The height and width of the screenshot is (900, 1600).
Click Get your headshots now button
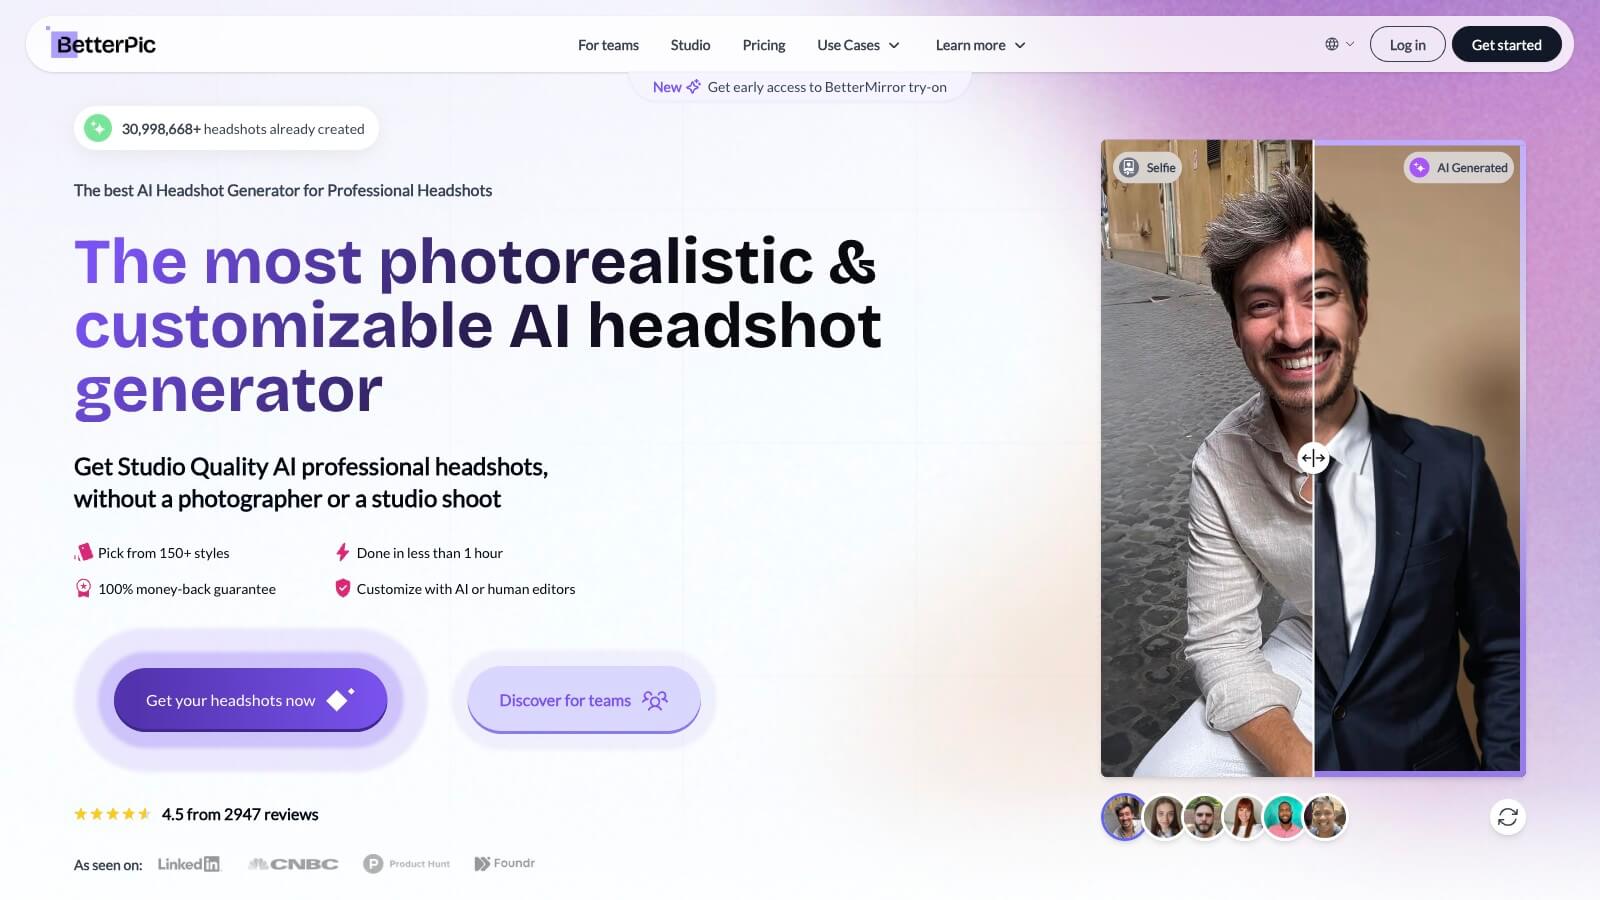coord(250,700)
